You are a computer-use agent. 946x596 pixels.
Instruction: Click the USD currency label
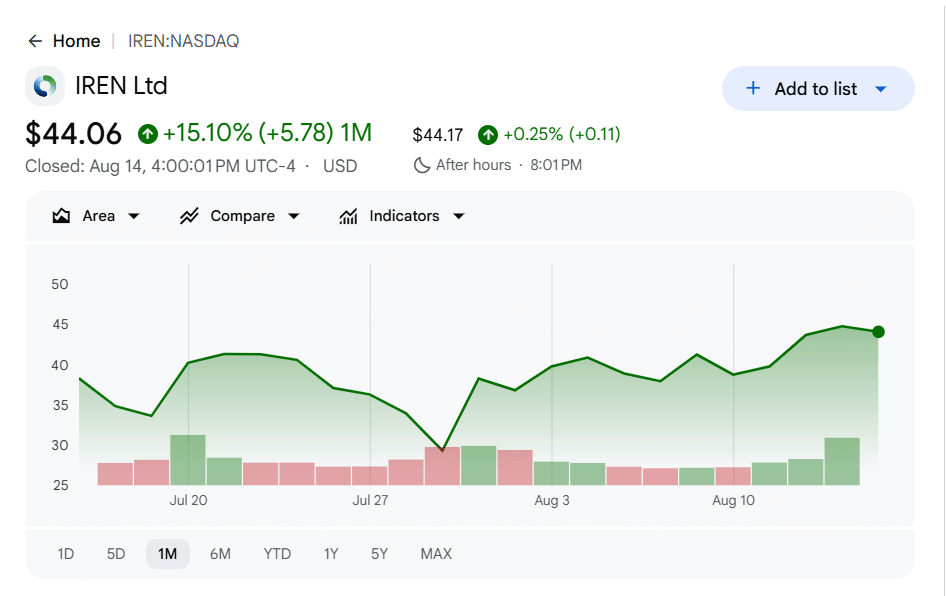(340, 166)
